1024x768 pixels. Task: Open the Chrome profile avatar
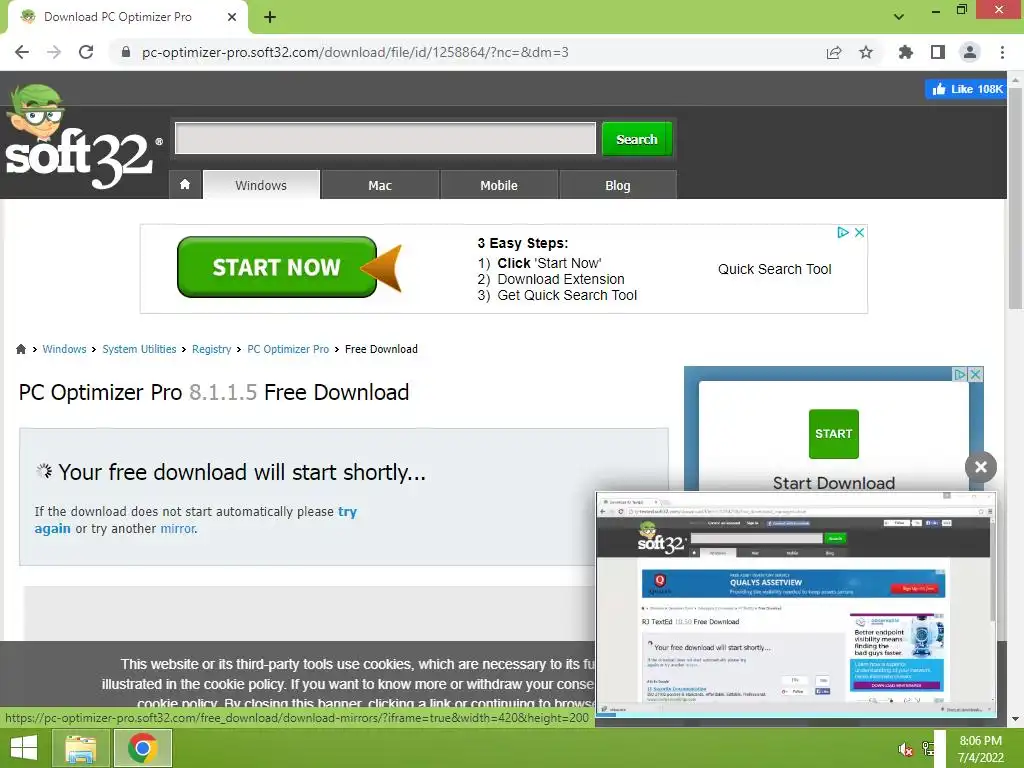click(970, 52)
